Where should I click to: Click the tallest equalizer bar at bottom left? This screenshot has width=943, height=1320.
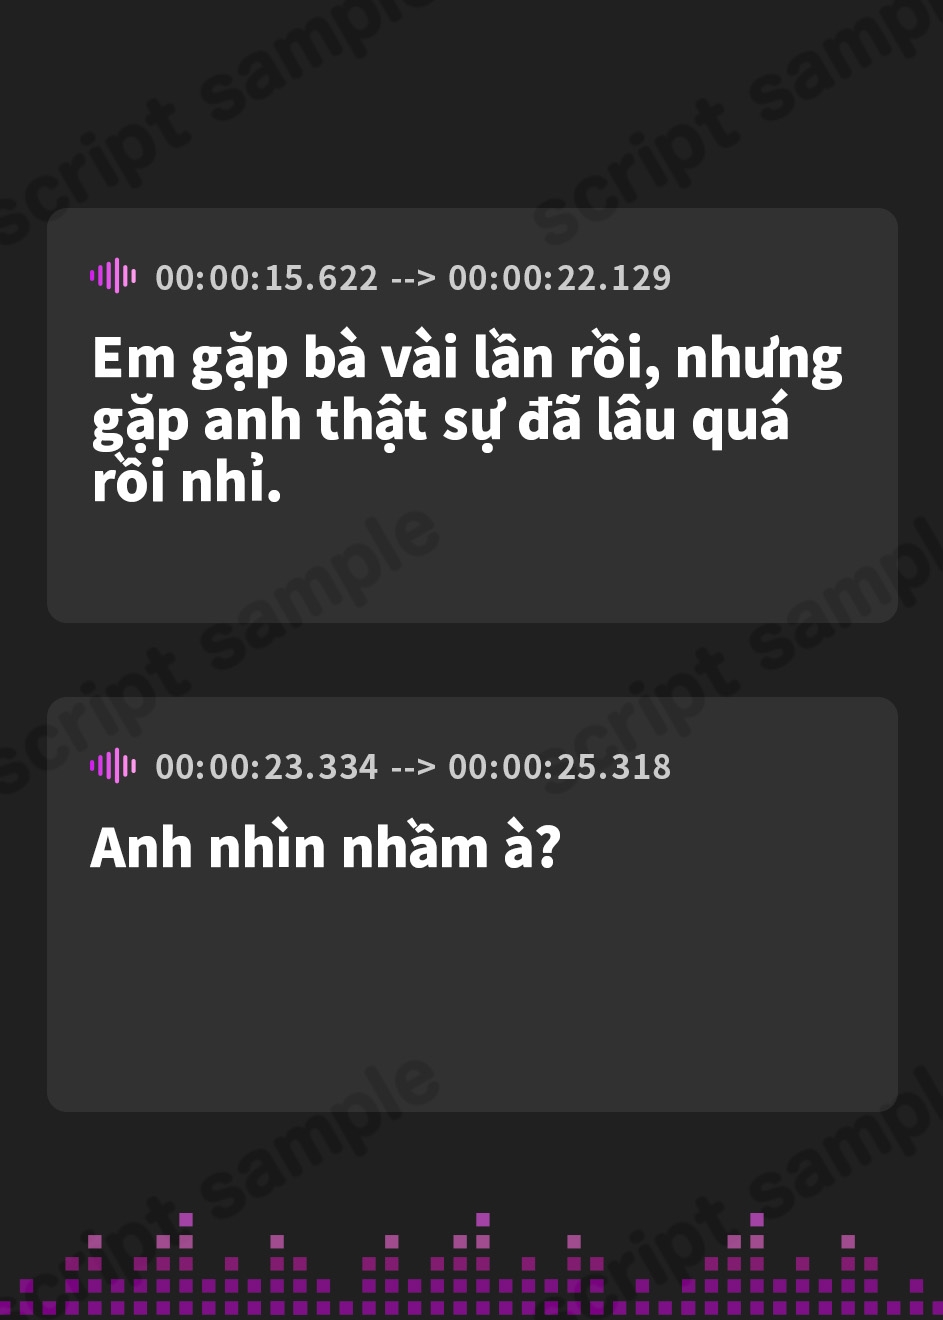186,1262
